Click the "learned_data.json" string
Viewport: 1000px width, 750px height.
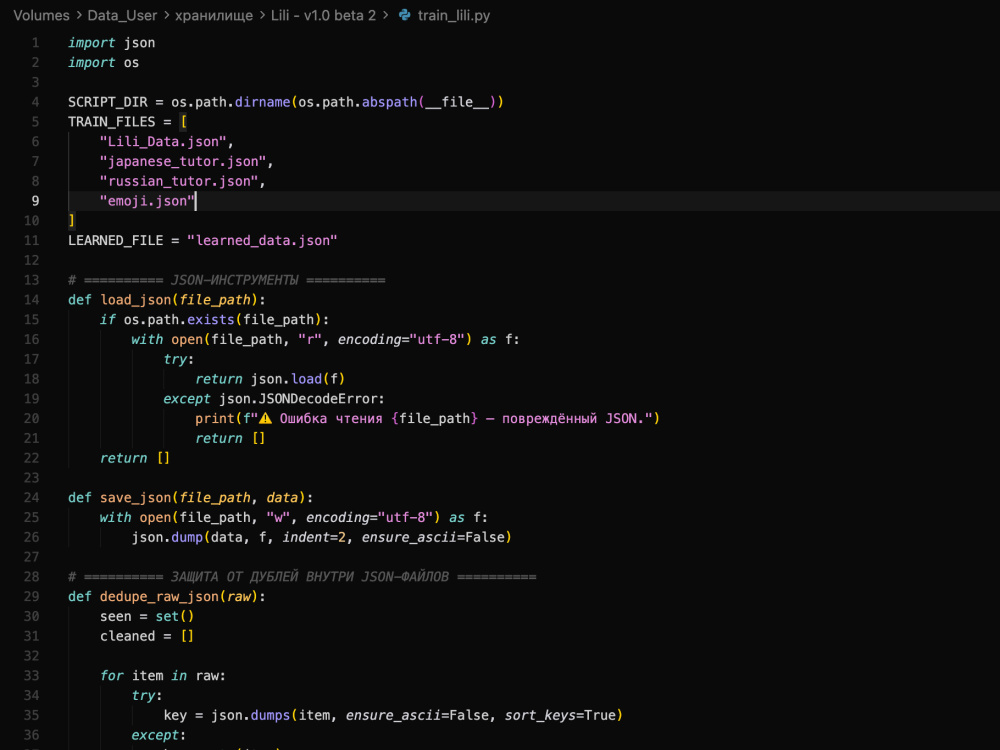point(262,240)
